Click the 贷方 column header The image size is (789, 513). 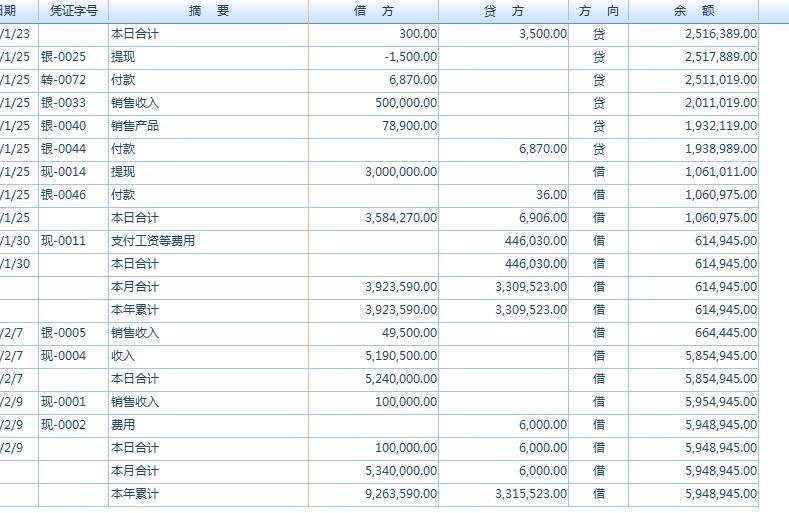504,11
